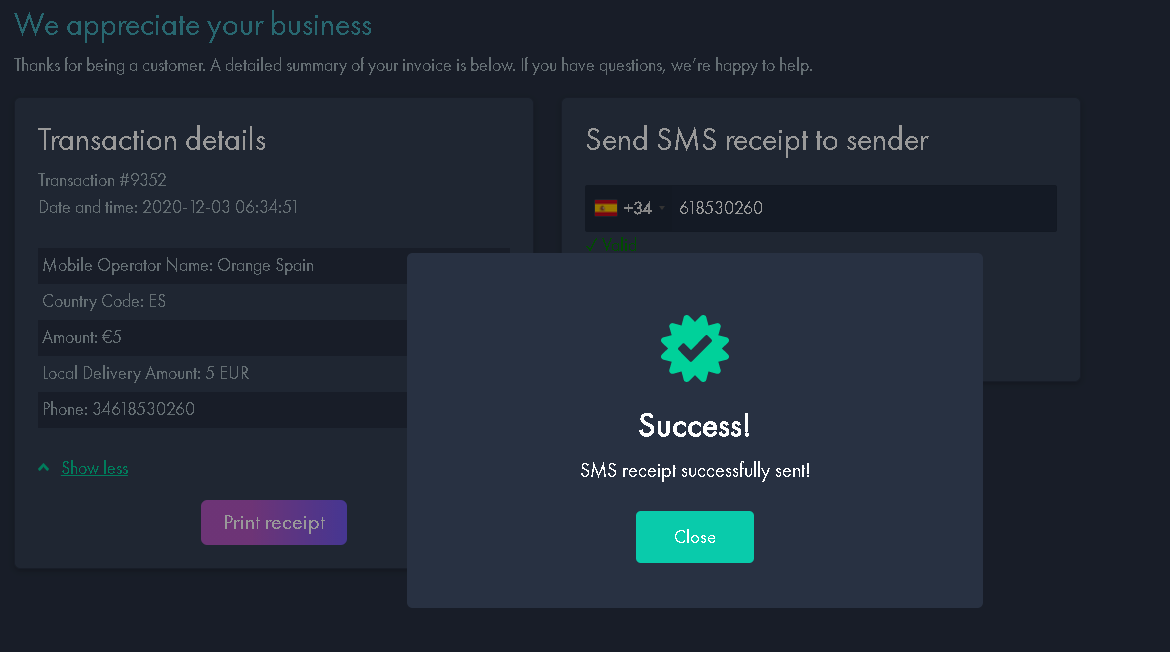Click the chevron beside Show less

point(44,467)
